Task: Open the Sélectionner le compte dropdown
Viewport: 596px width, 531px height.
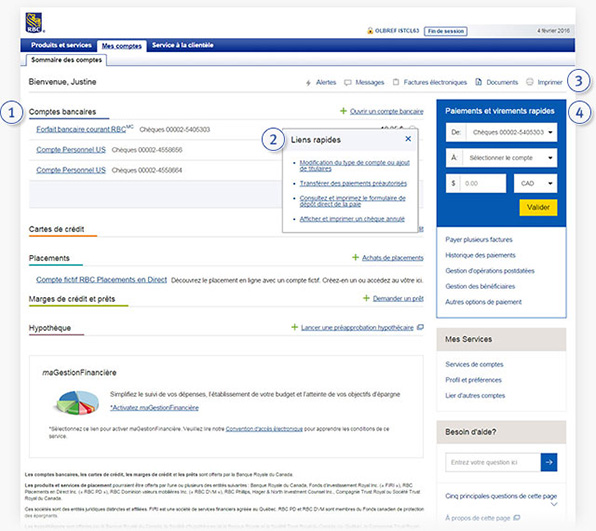Action: point(501,158)
